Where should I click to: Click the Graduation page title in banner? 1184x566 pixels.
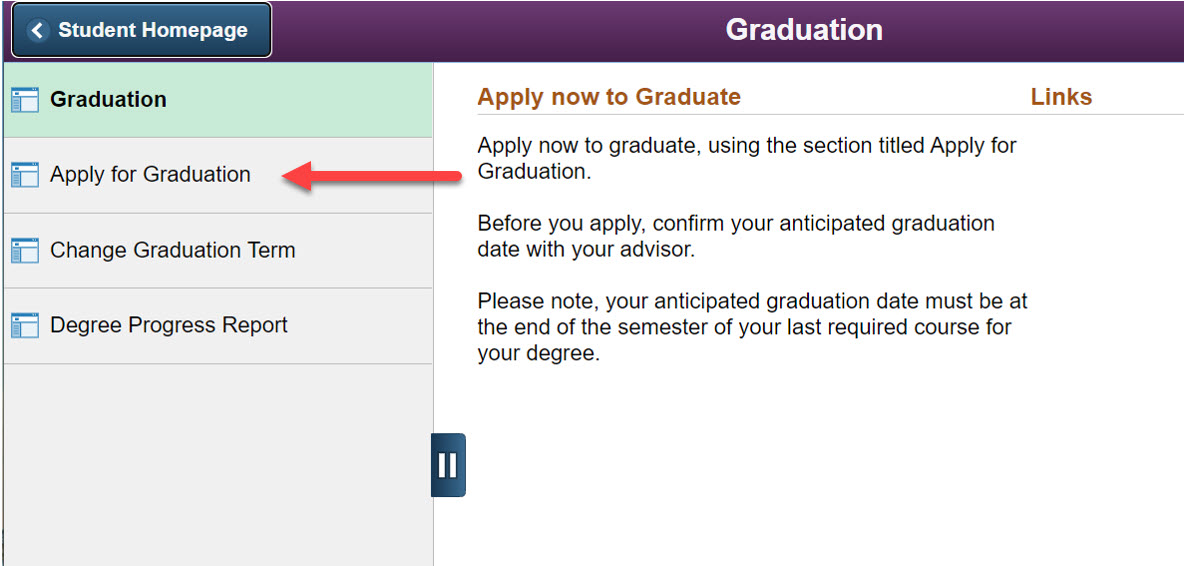point(804,30)
